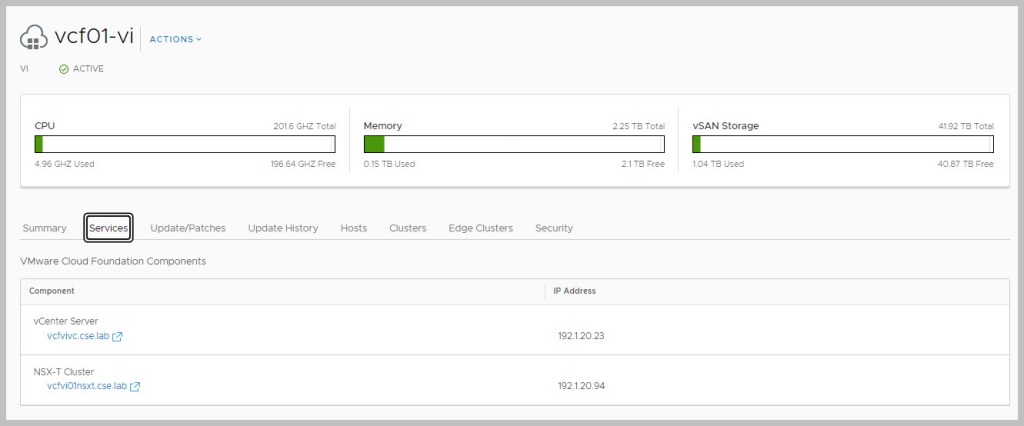Click the Component column header
Screen dimensions: 1024x426
[x=52, y=291]
